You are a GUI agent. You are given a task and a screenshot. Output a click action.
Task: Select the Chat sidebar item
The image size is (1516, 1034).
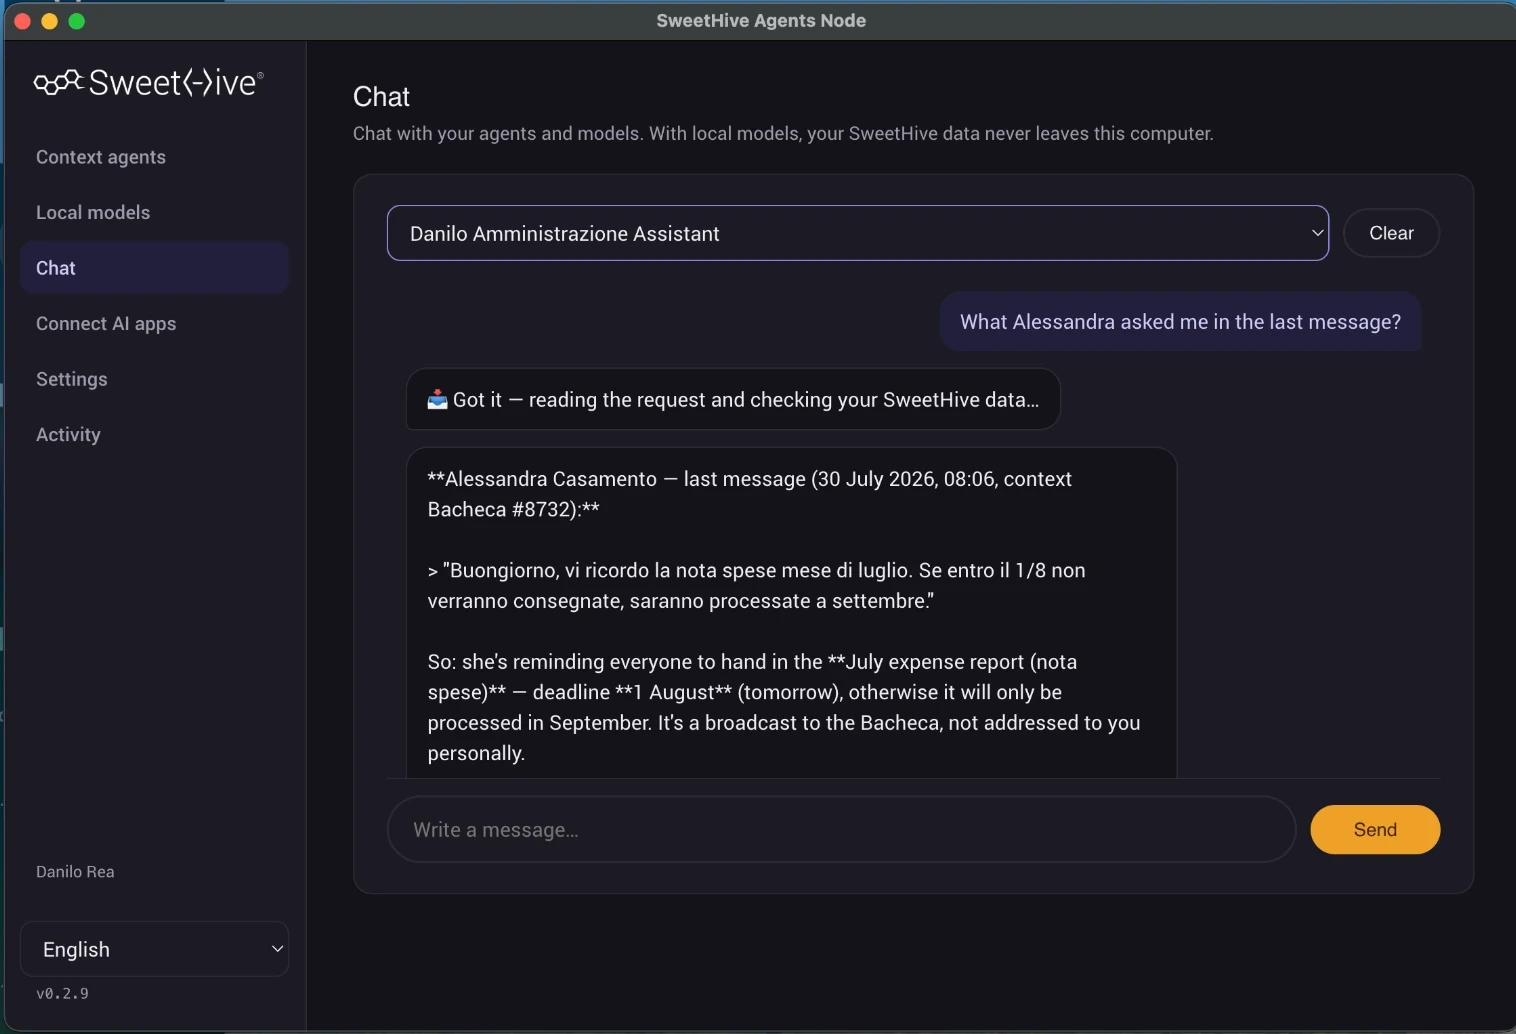(154, 268)
